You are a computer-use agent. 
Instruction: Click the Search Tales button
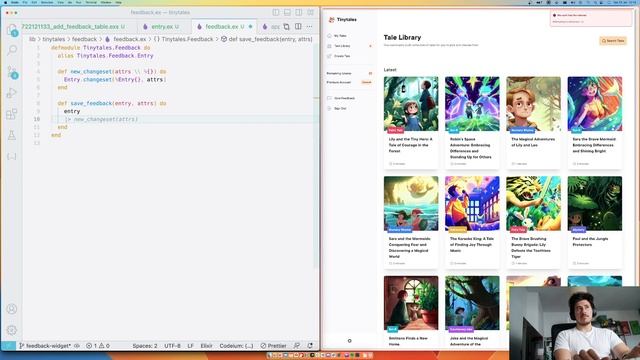click(x=613, y=41)
